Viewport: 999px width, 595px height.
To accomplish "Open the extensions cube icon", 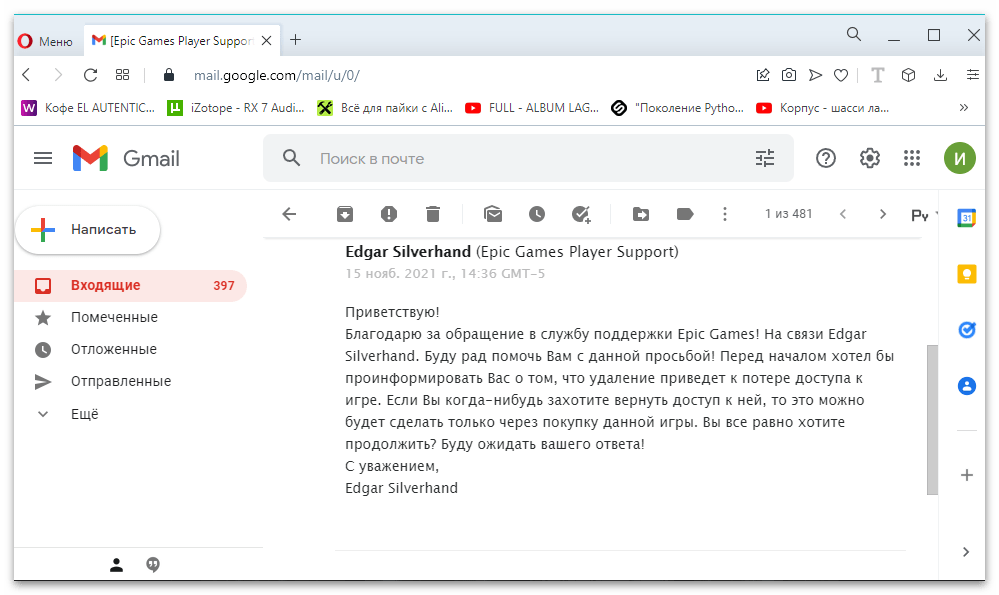I will tap(909, 75).
